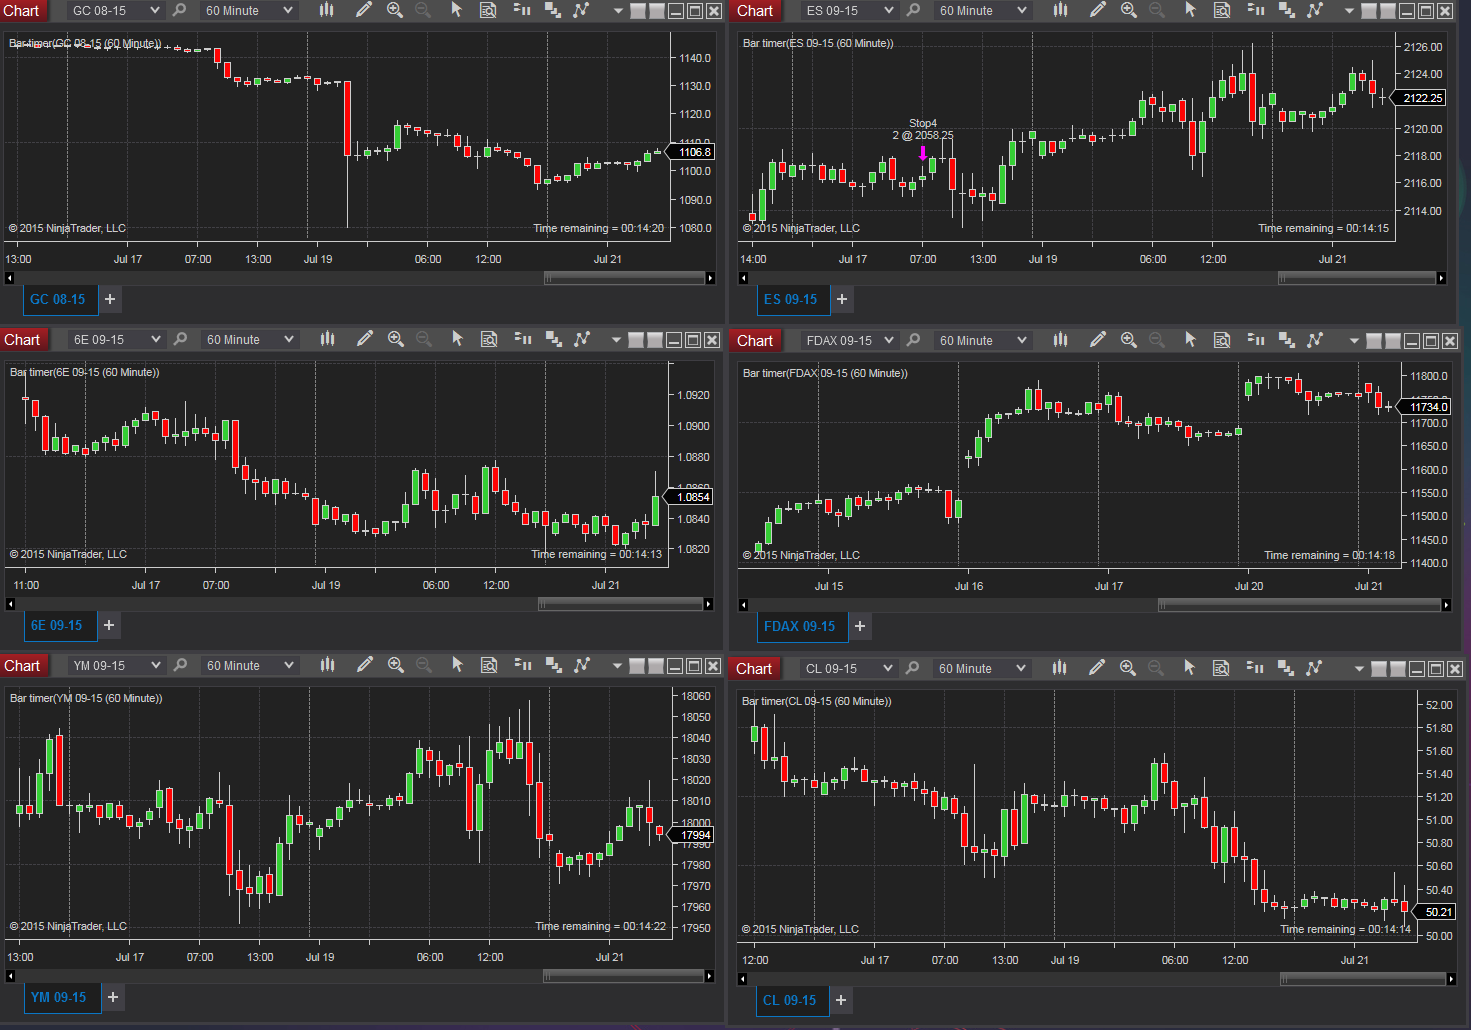Click scroll right arrow in YM 09-15 chart
Screen dimensions: 1471x1030
coord(709,976)
